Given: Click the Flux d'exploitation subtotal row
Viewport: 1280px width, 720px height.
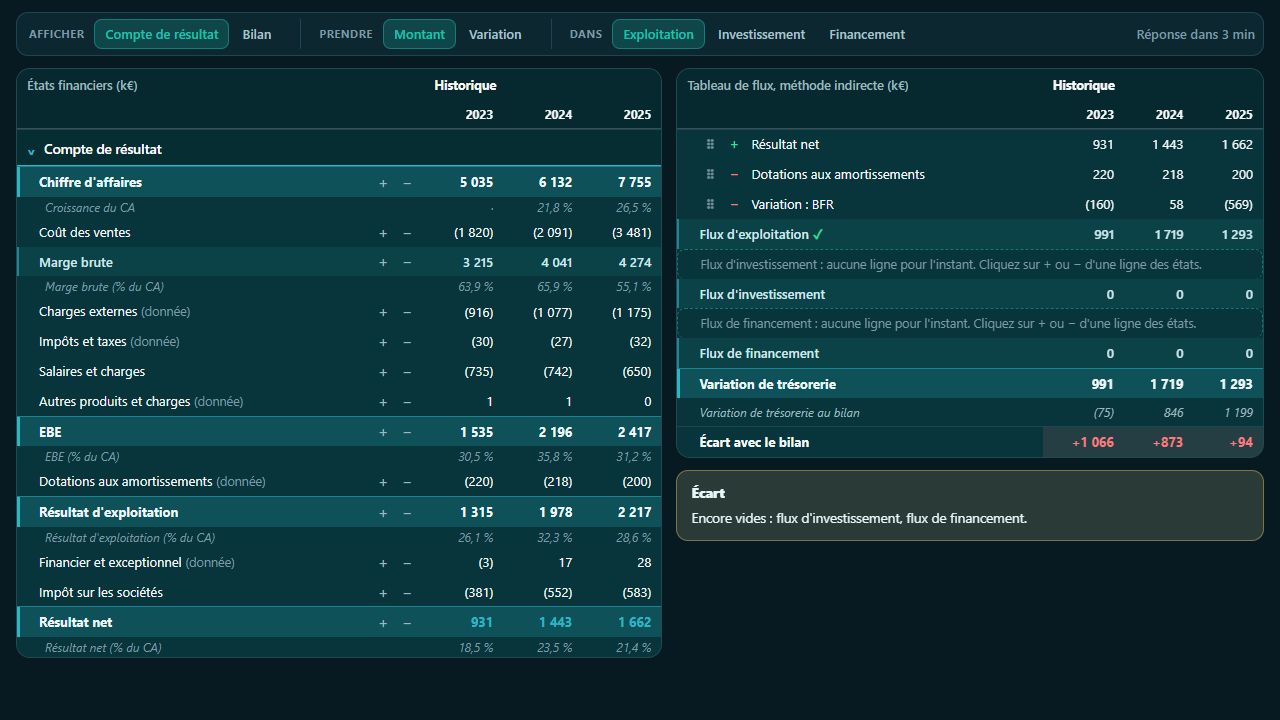Looking at the screenshot, I should [x=970, y=234].
